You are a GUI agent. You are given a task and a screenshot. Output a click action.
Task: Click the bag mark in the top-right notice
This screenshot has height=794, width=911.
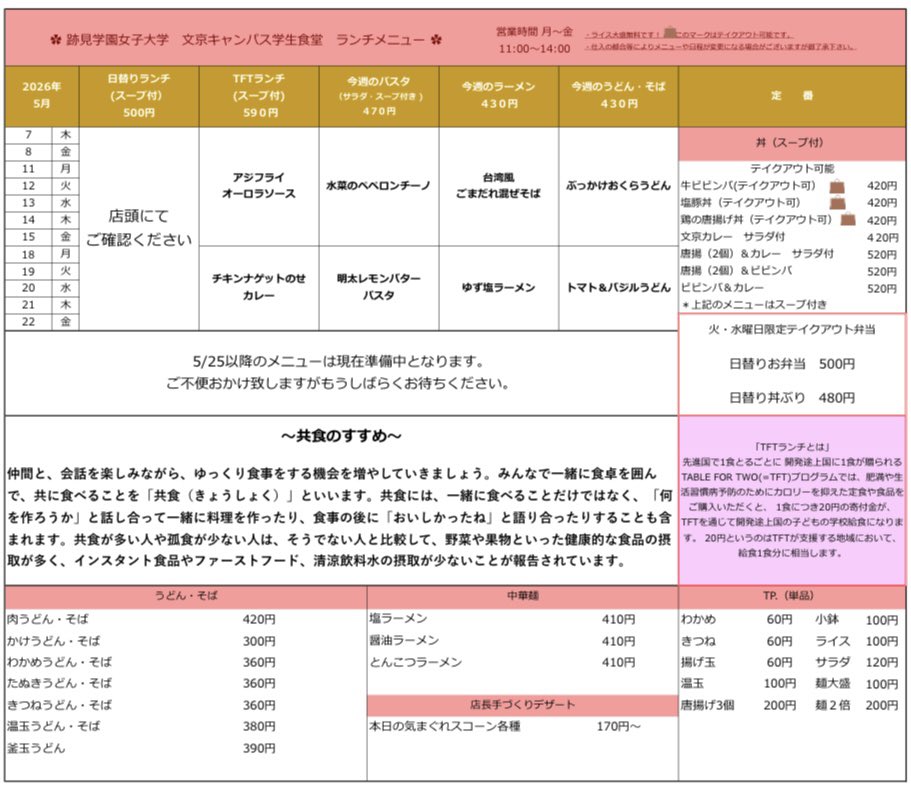pos(670,32)
